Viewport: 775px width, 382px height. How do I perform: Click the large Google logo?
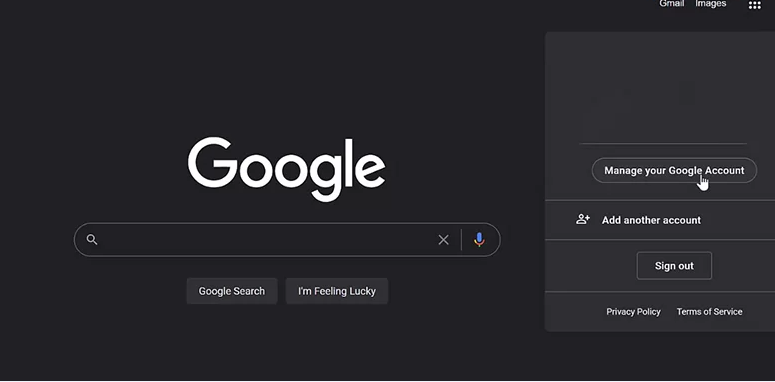[287, 169]
